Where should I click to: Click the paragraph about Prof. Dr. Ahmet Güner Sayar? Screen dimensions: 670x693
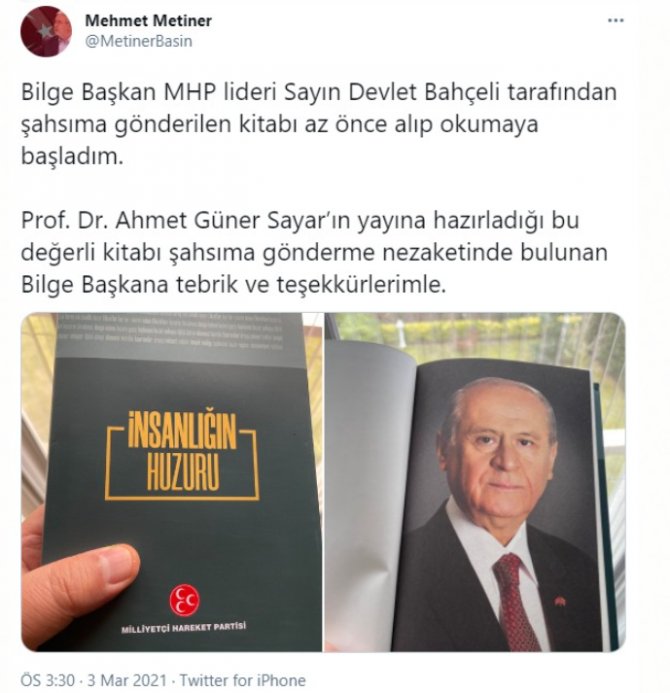click(314, 252)
